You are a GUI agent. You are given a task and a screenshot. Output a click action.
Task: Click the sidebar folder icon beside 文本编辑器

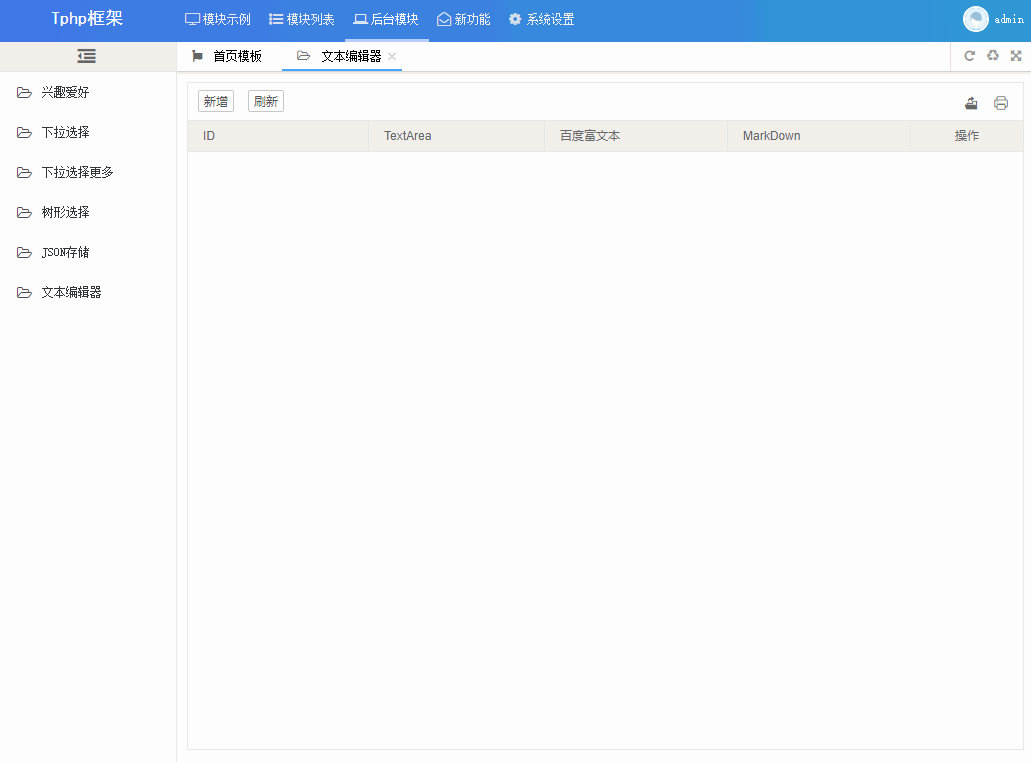tap(24, 293)
